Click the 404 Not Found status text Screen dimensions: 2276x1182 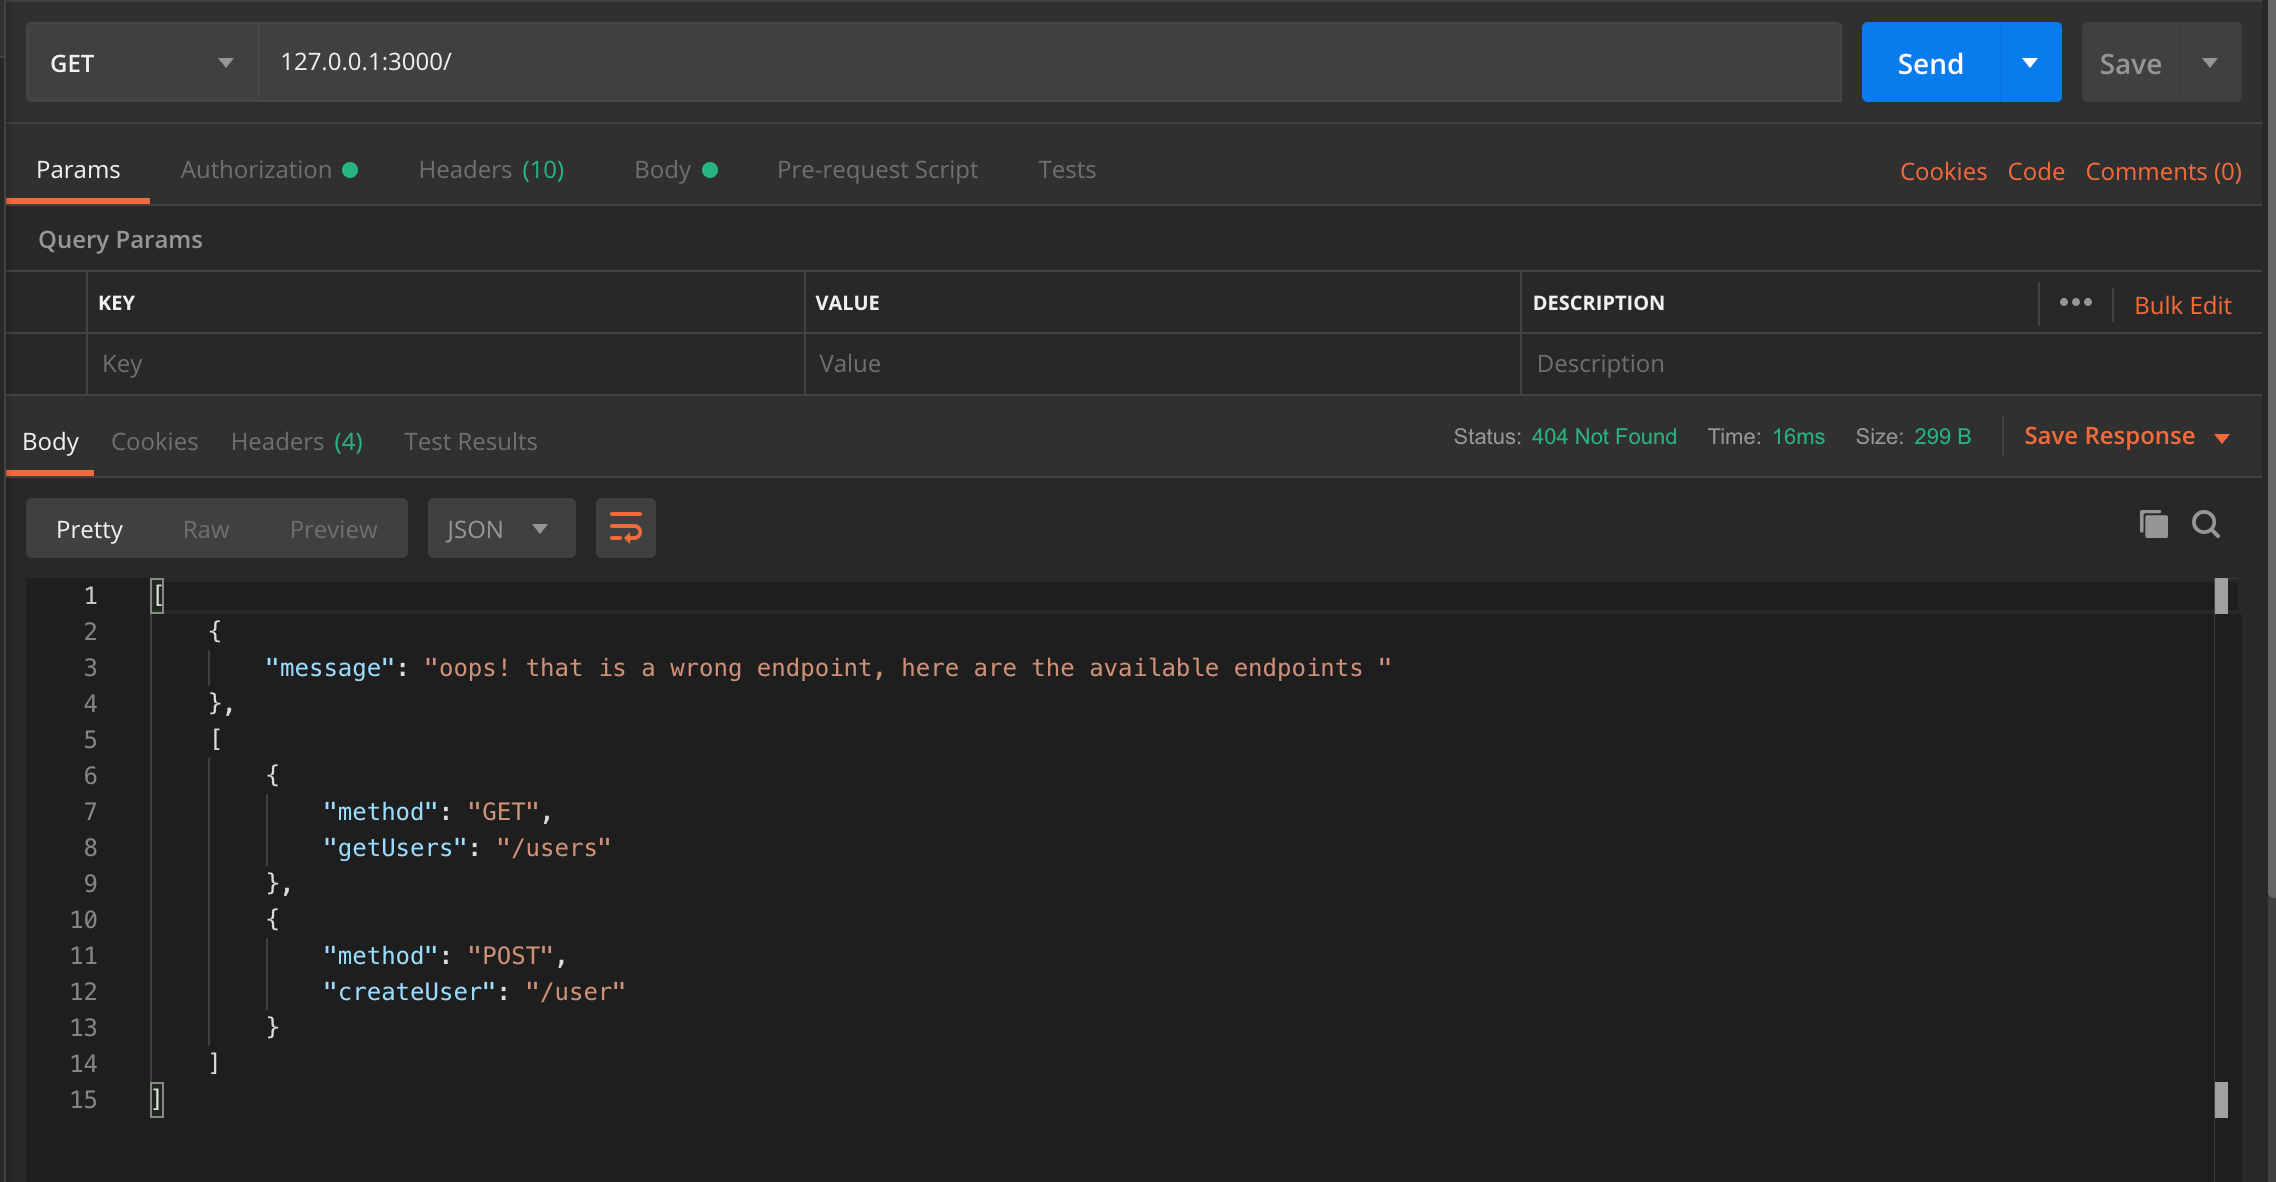pyautogui.click(x=1604, y=436)
